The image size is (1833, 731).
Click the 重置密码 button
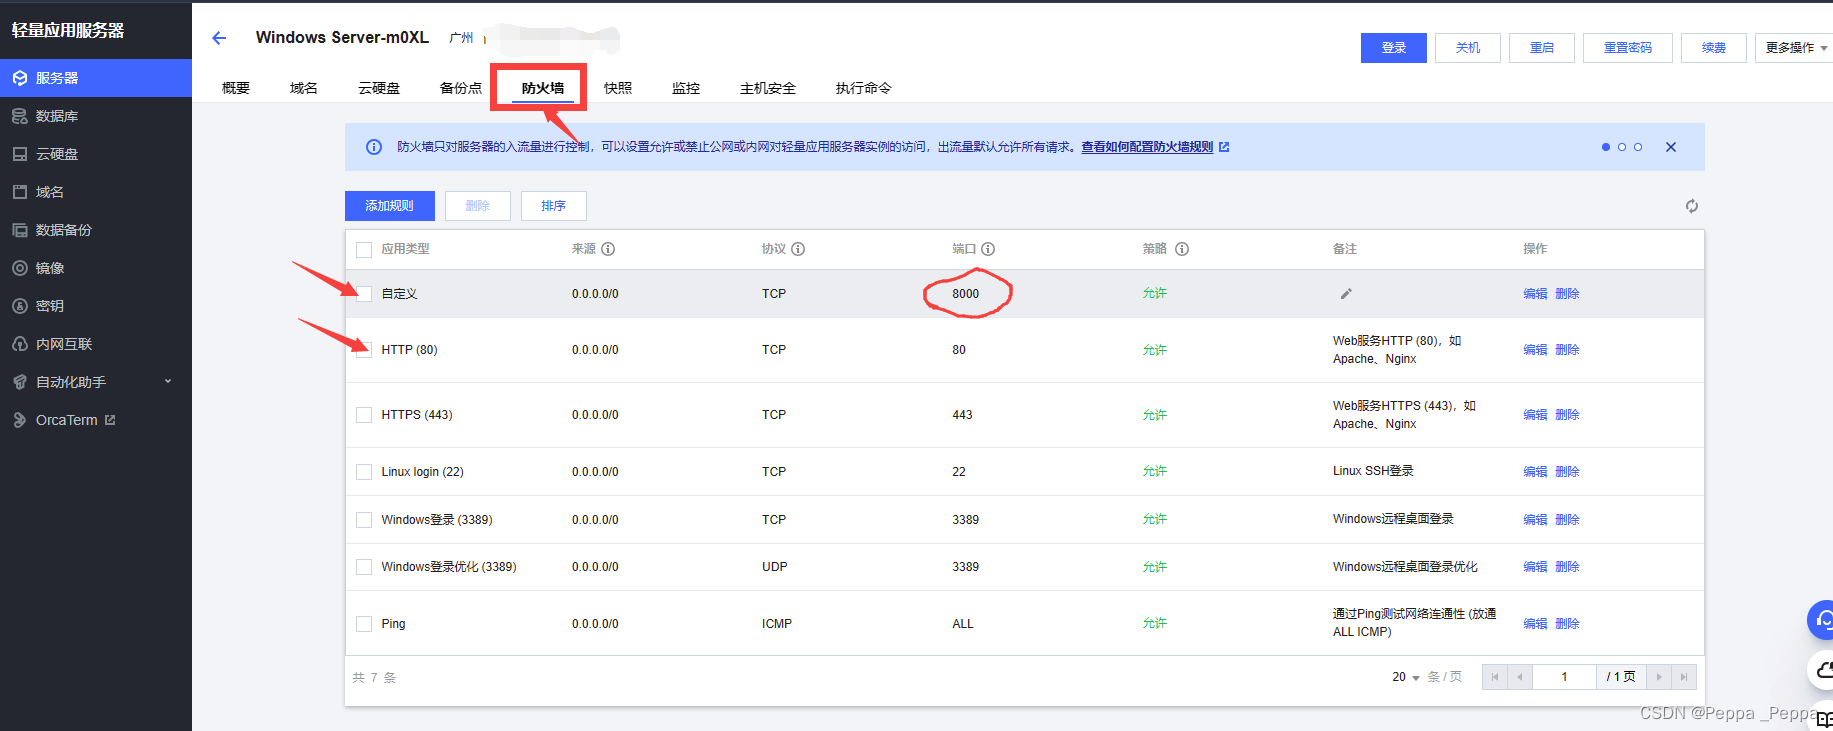pyautogui.click(x=1628, y=48)
